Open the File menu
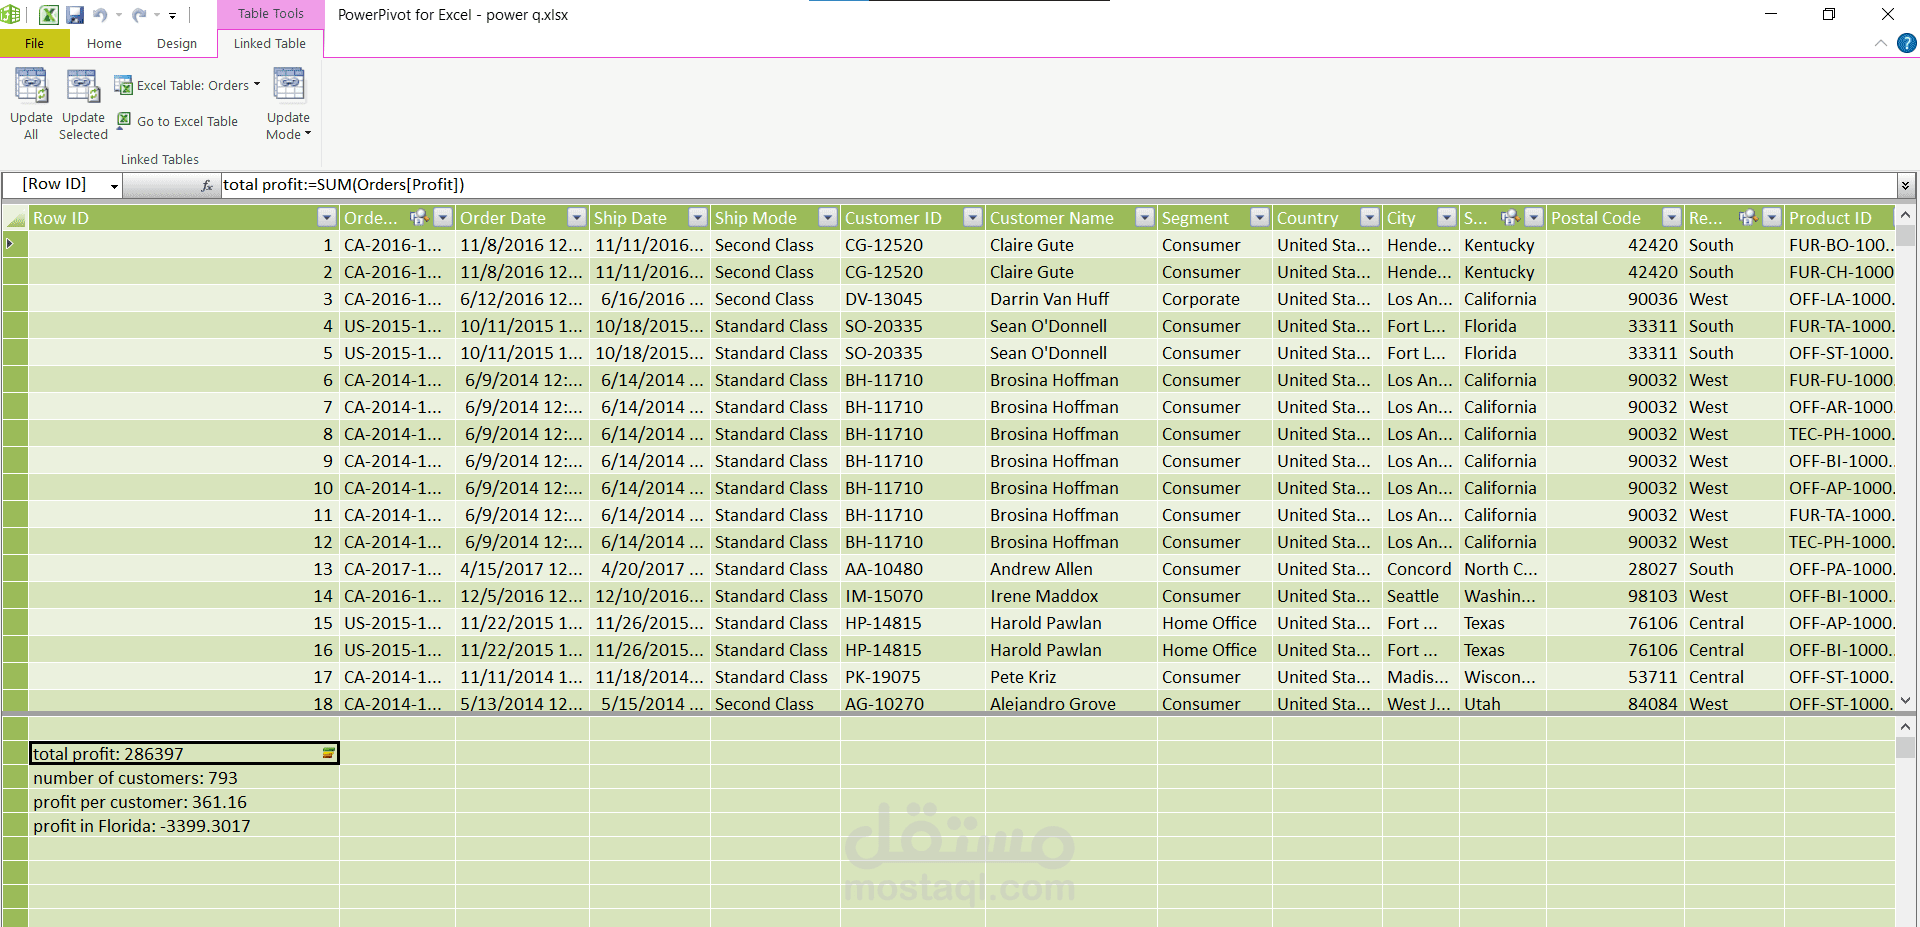This screenshot has height=927, width=1920. [x=35, y=43]
